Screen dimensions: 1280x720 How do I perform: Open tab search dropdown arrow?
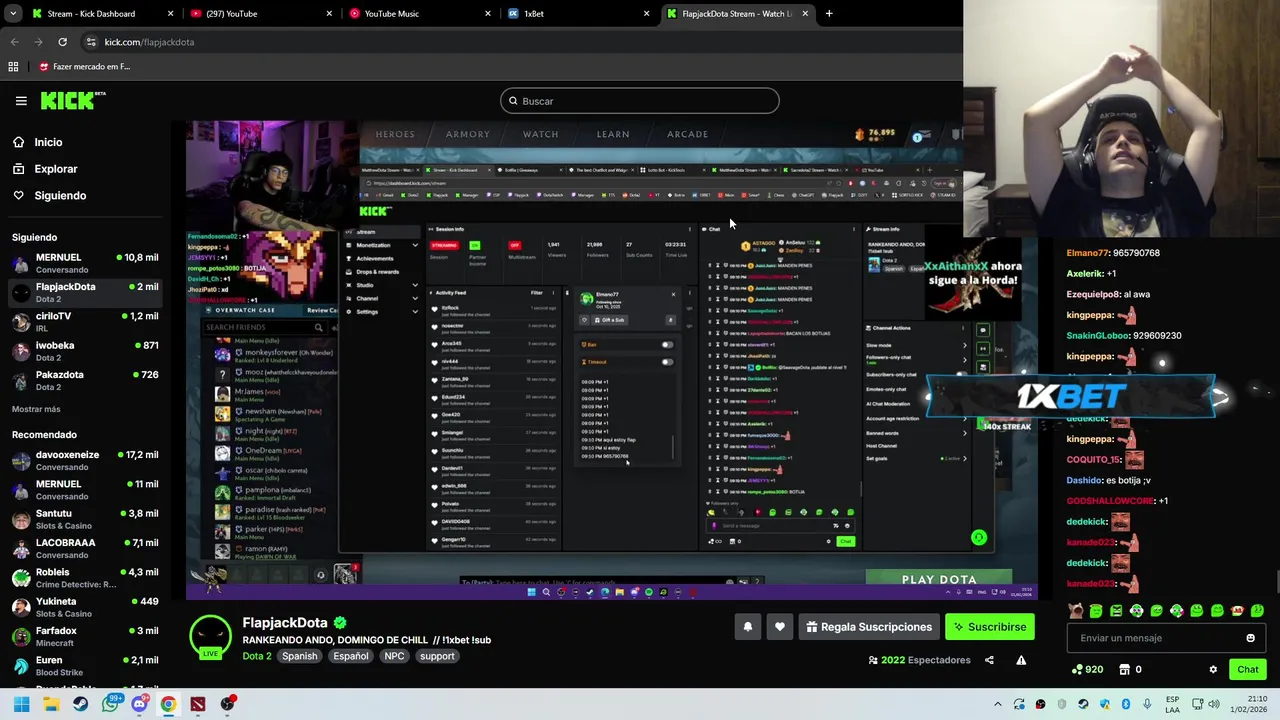pos(11,14)
